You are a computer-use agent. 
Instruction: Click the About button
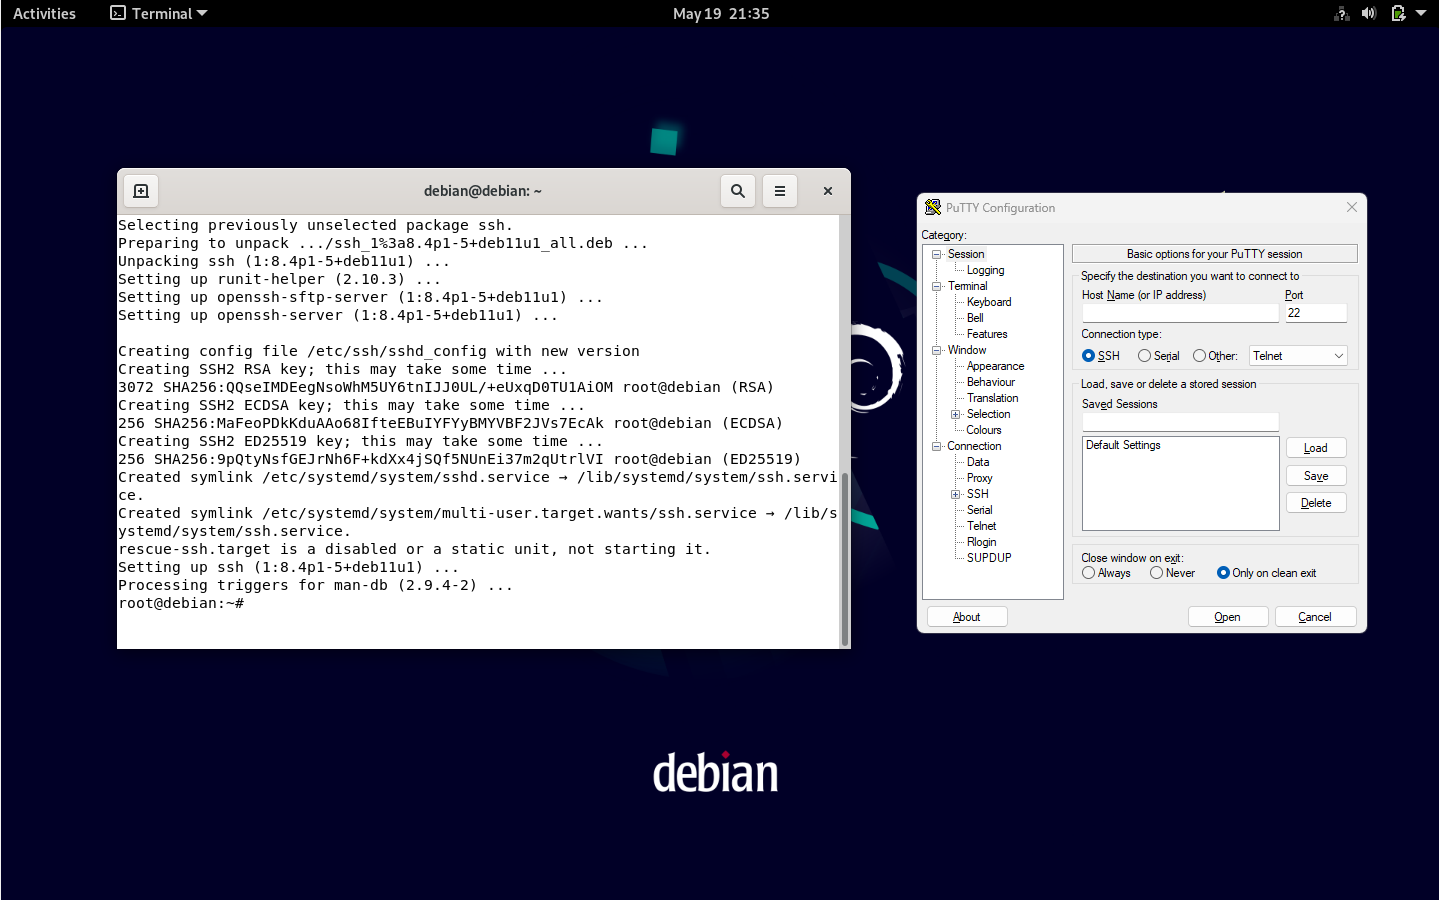pos(967,617)
